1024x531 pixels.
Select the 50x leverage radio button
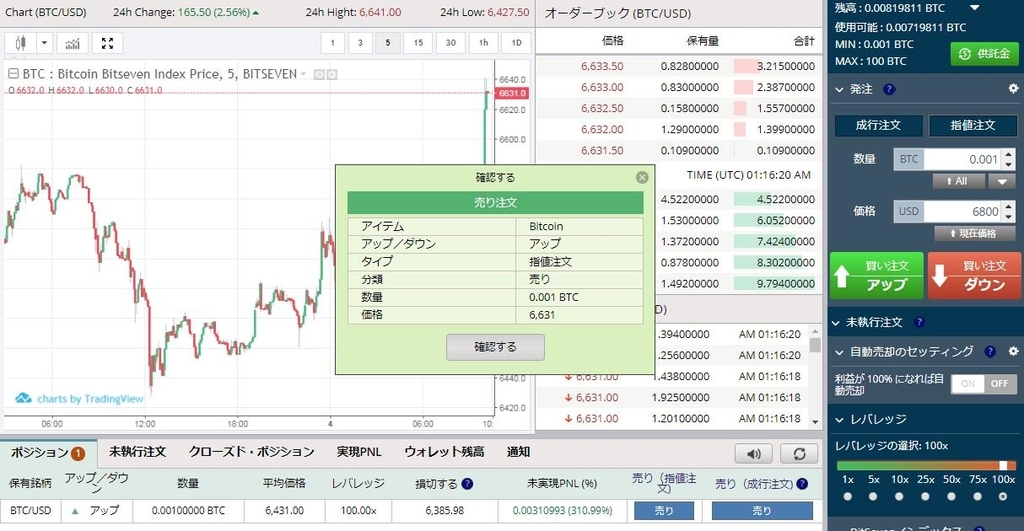click(x=952, y=496)
